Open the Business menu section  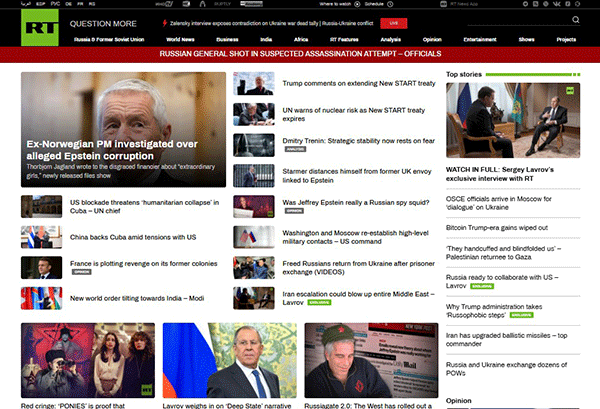214,38
